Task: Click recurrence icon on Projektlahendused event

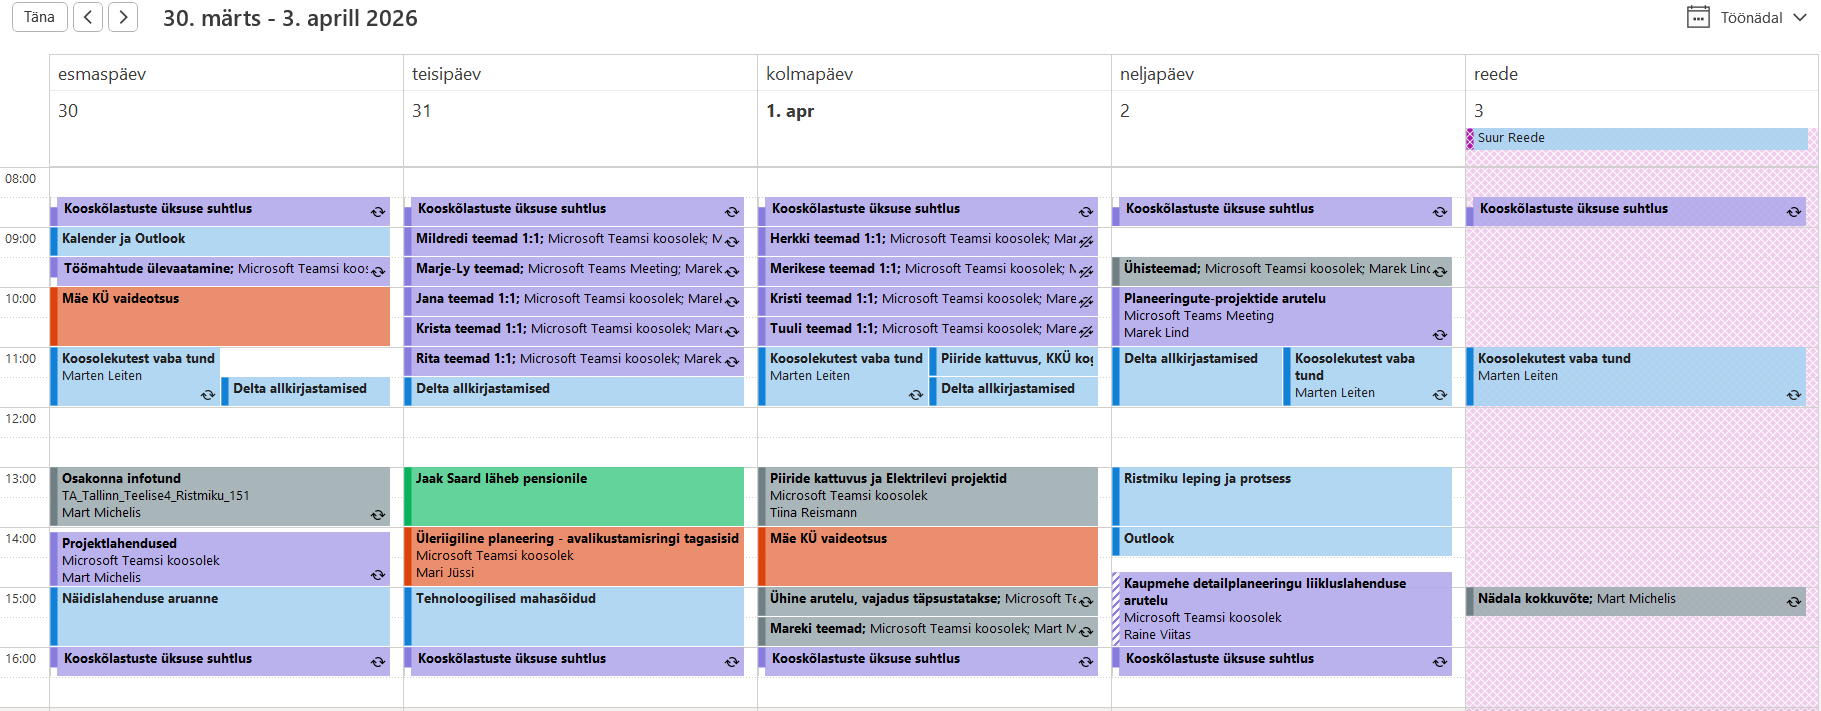Action: pyautogui.click(x=378, y=575)
